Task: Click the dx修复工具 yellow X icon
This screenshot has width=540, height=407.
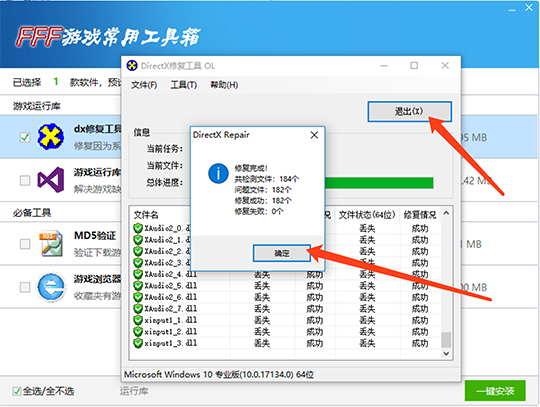Action: pyautogui.click(x=51, y=136)
